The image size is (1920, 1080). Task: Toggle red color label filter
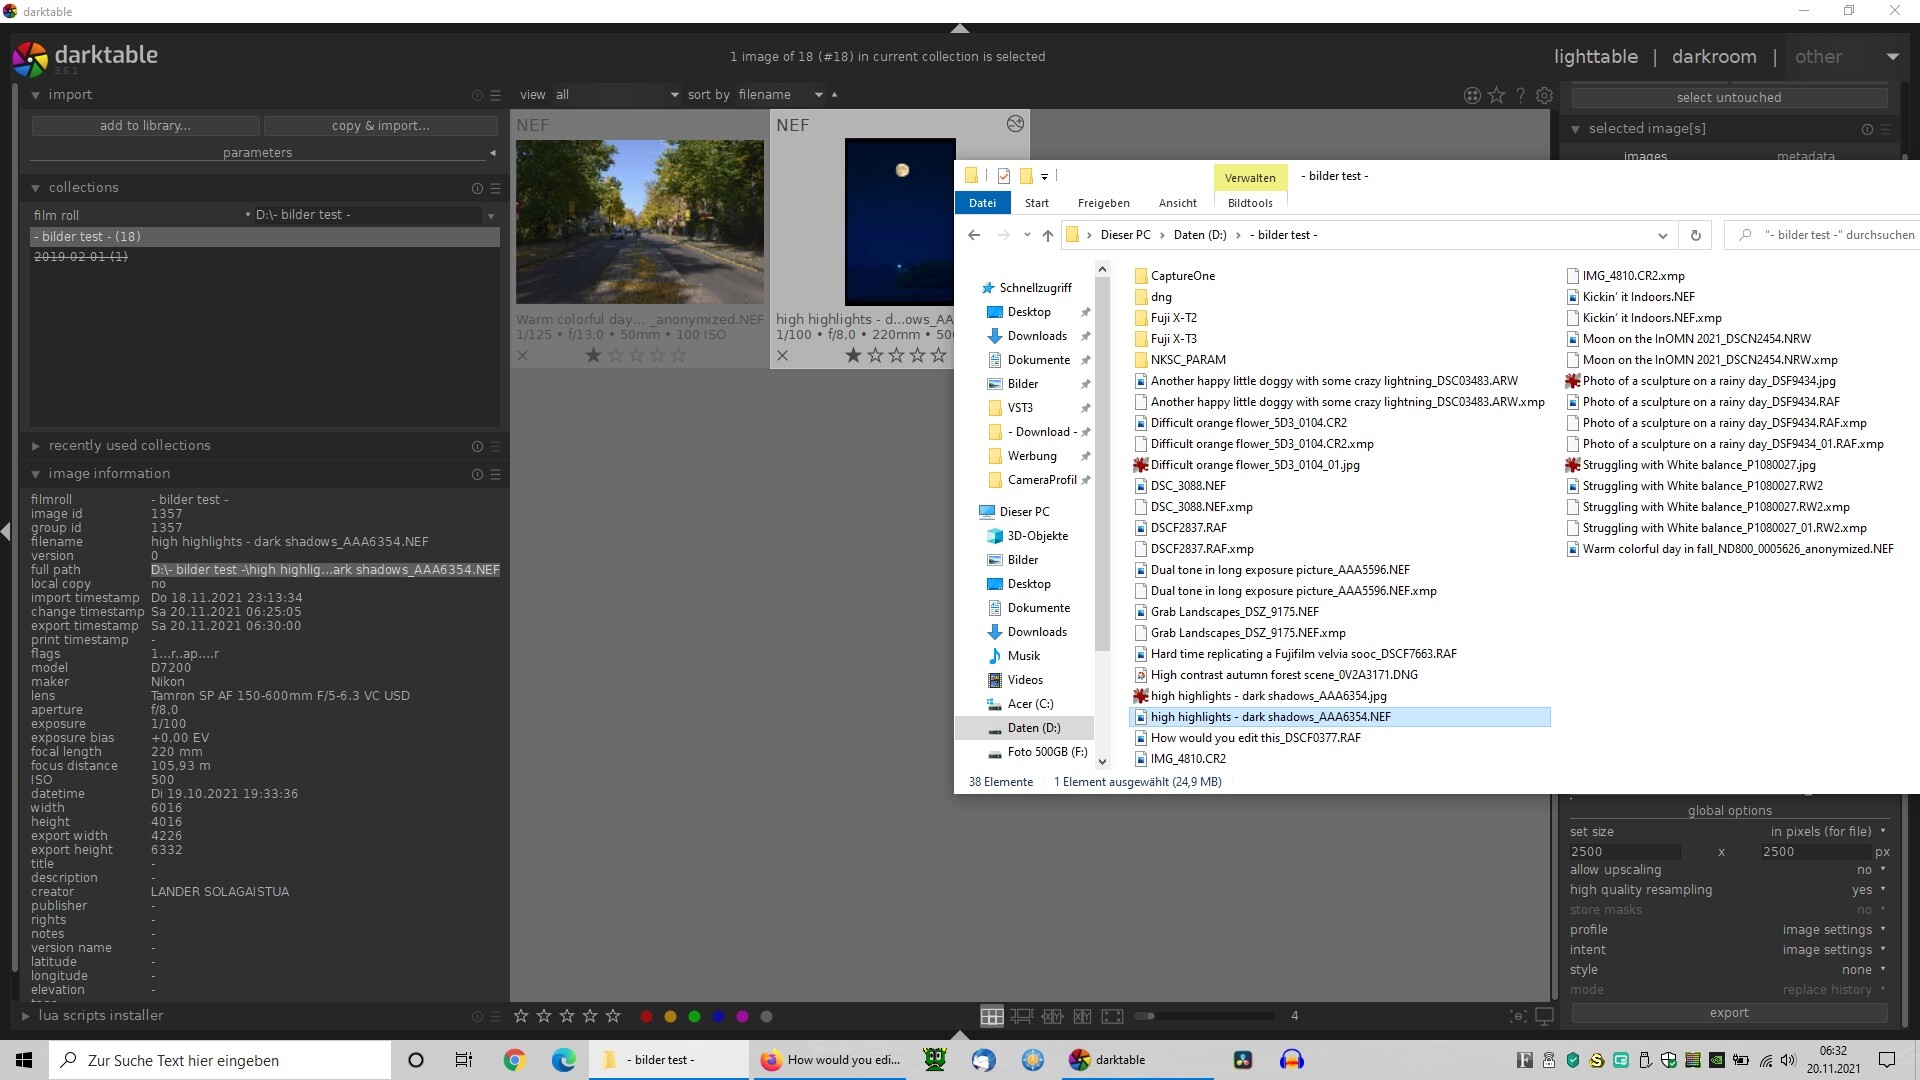pos(647,1016)
